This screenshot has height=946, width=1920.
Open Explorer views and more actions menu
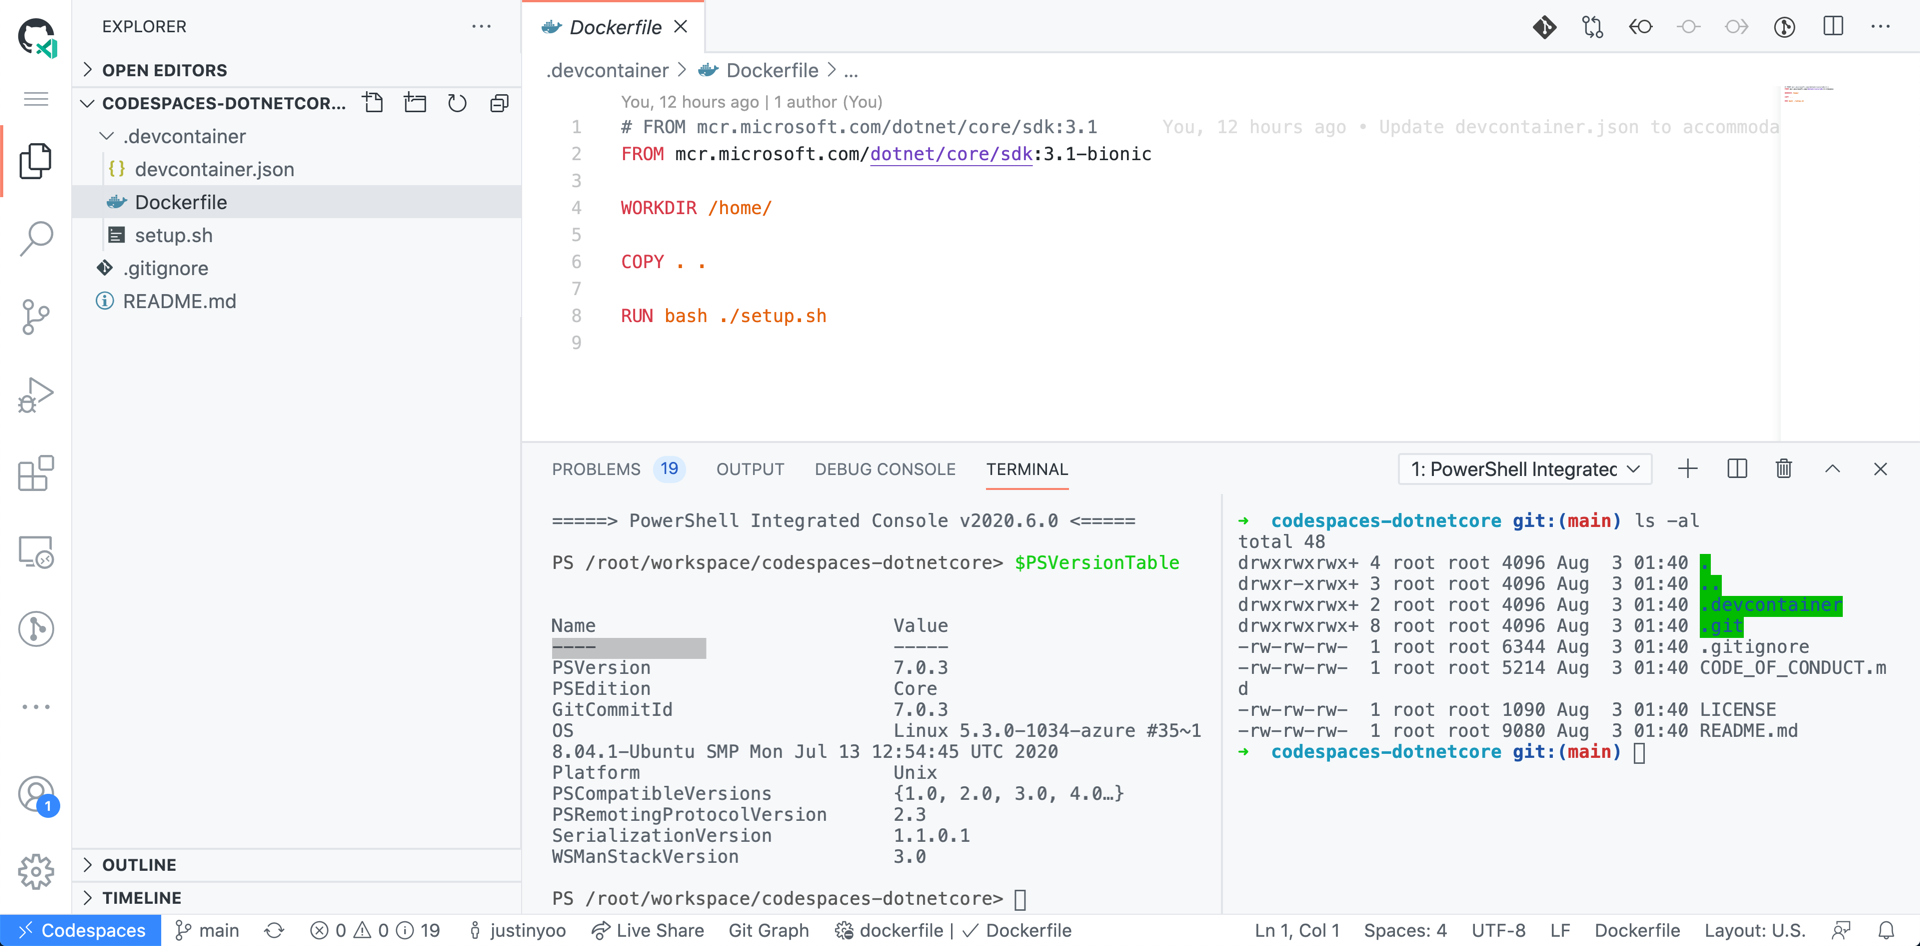(x=481, y=27)
